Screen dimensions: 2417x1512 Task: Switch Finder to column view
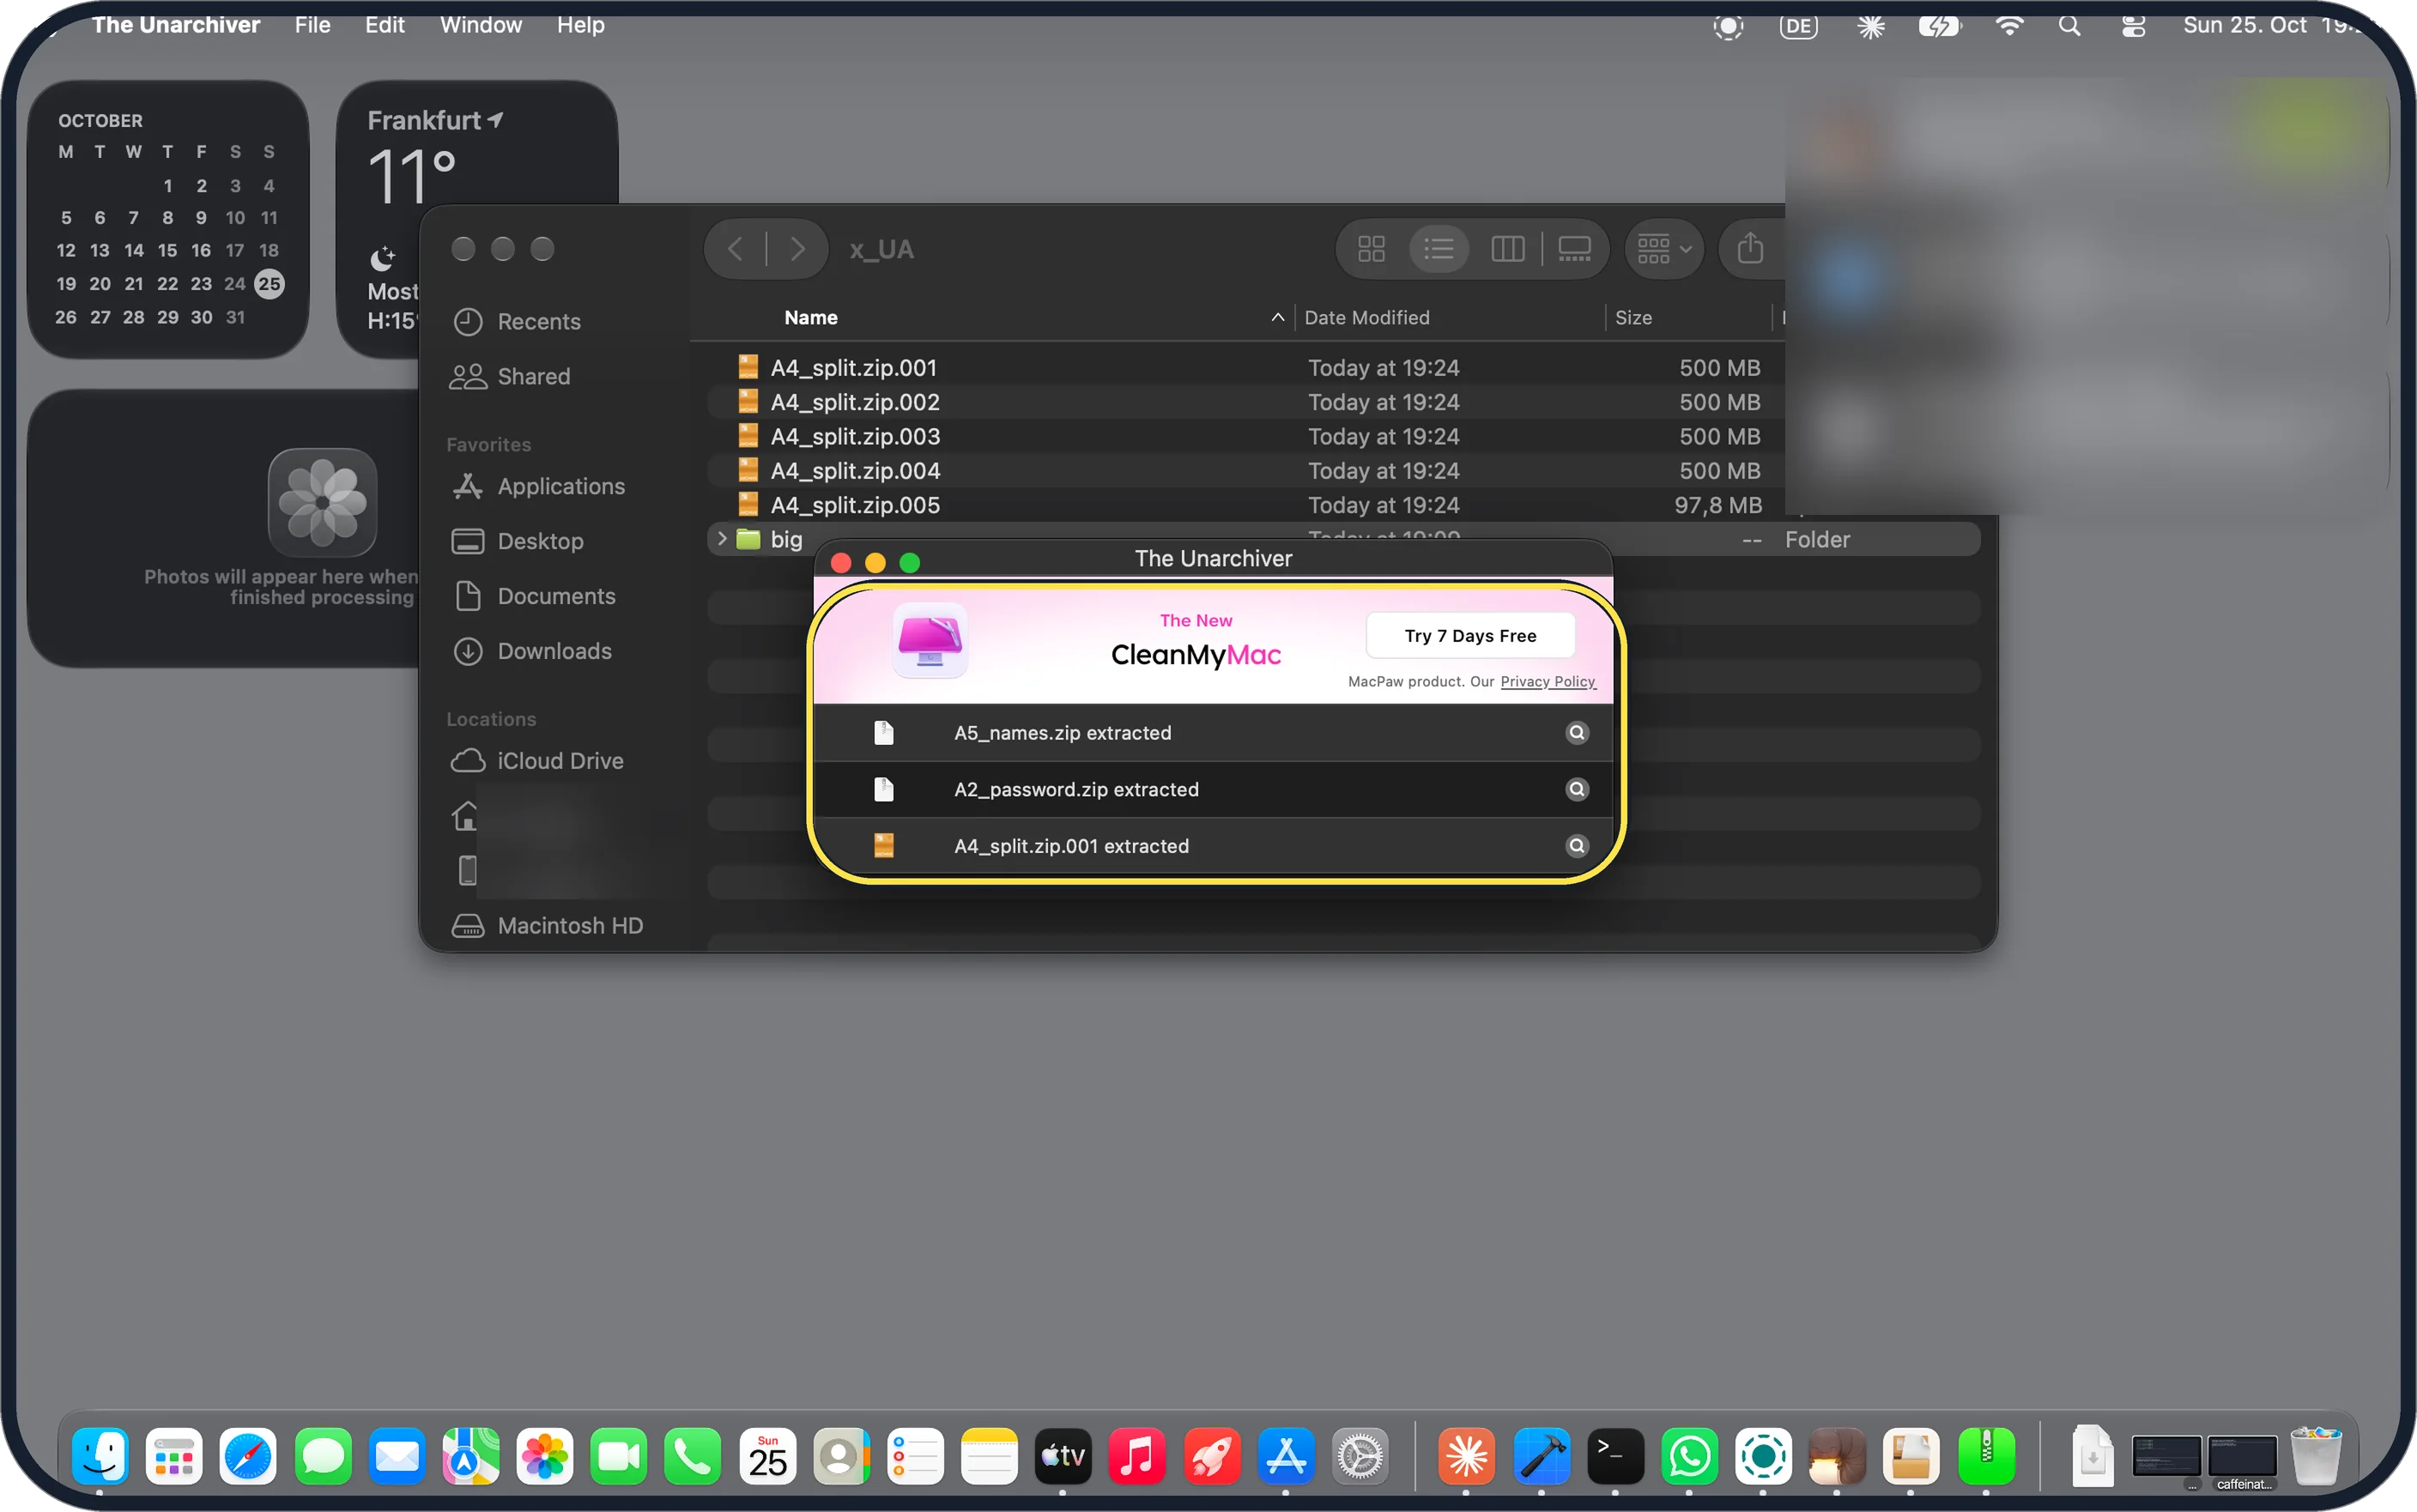pos(1506,249)
